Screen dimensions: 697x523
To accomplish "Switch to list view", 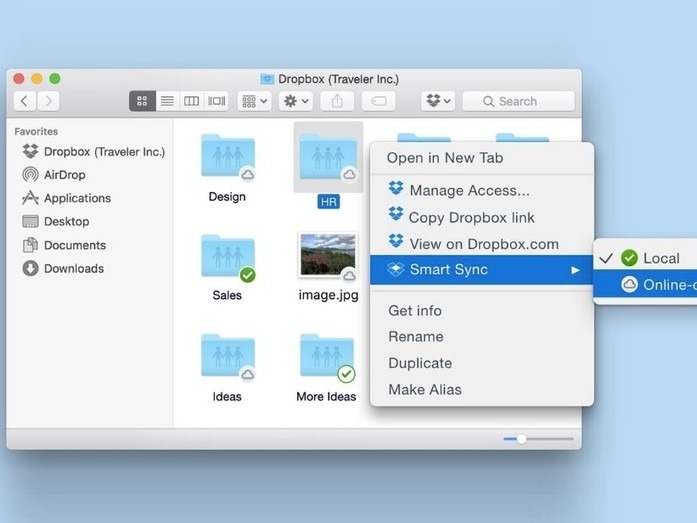I will 167,101.
